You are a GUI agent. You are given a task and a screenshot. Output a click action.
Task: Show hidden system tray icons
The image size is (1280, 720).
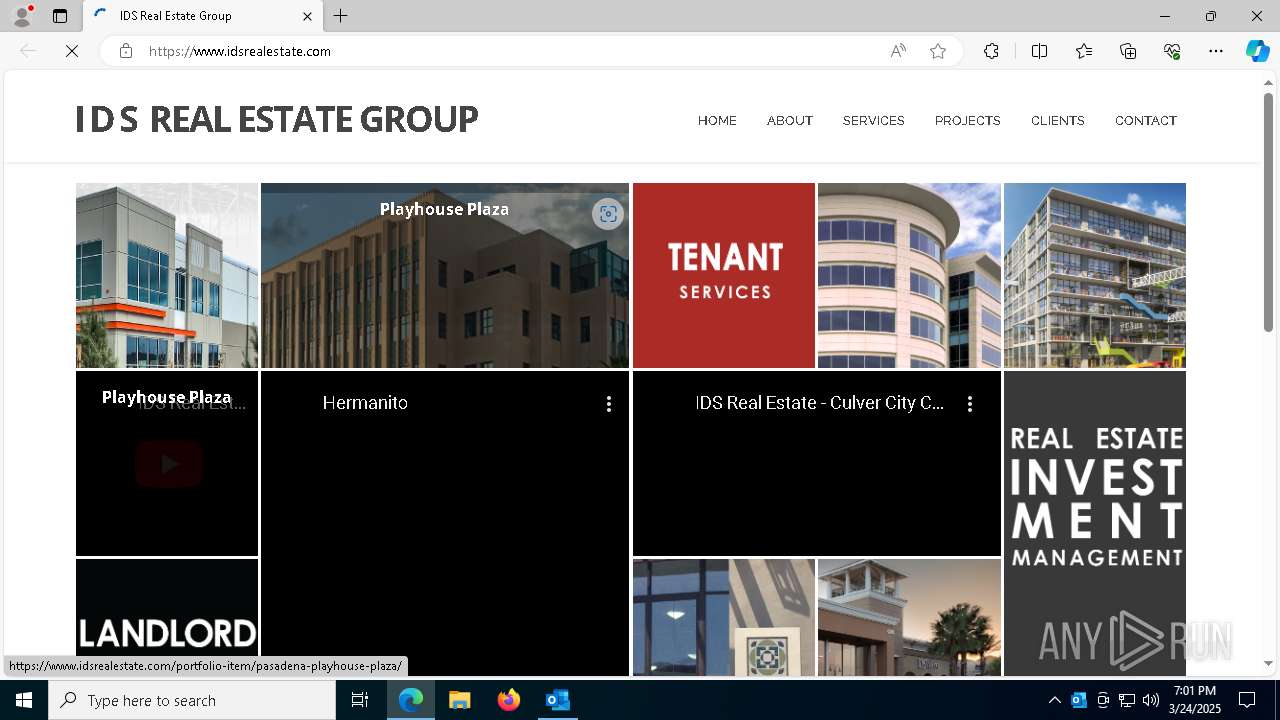tap(1054, 700)
